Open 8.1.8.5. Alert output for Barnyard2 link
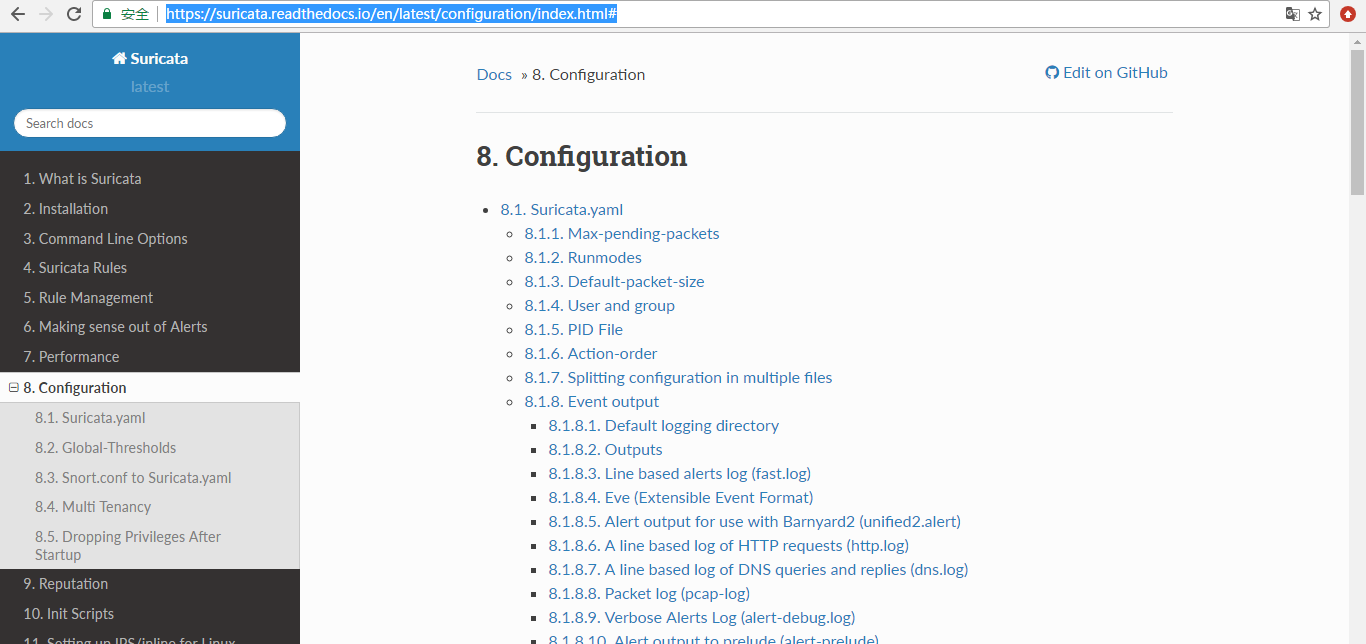Viewport: 1366px width, 644px height. [755, 522]
